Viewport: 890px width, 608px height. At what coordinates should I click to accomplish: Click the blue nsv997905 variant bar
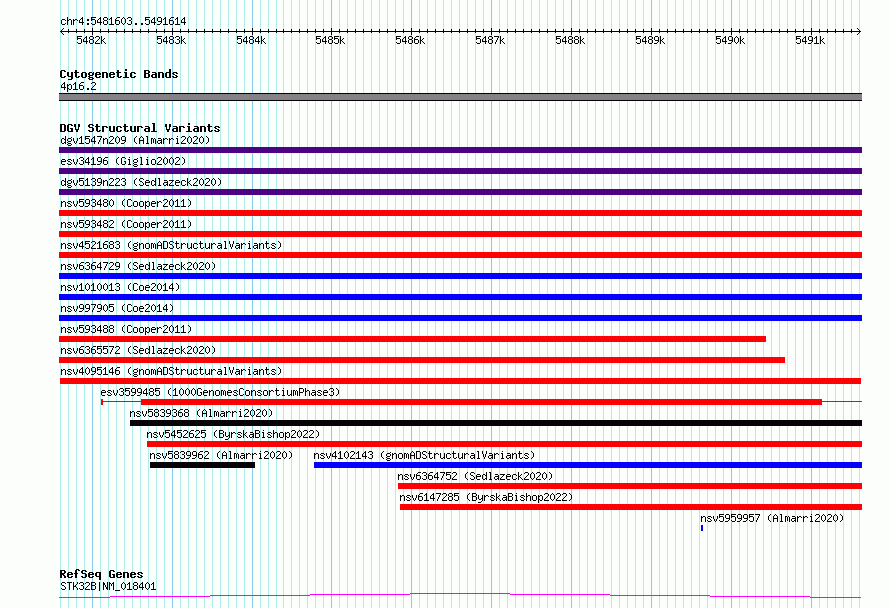tap(460, 318)
